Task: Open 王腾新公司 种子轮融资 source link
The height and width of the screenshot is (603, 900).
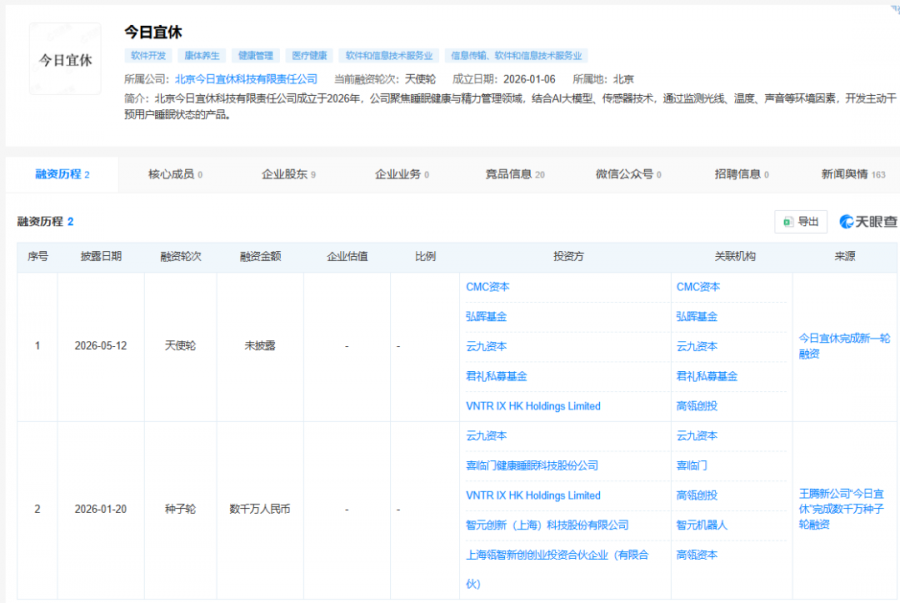Action: coord(841,509)
